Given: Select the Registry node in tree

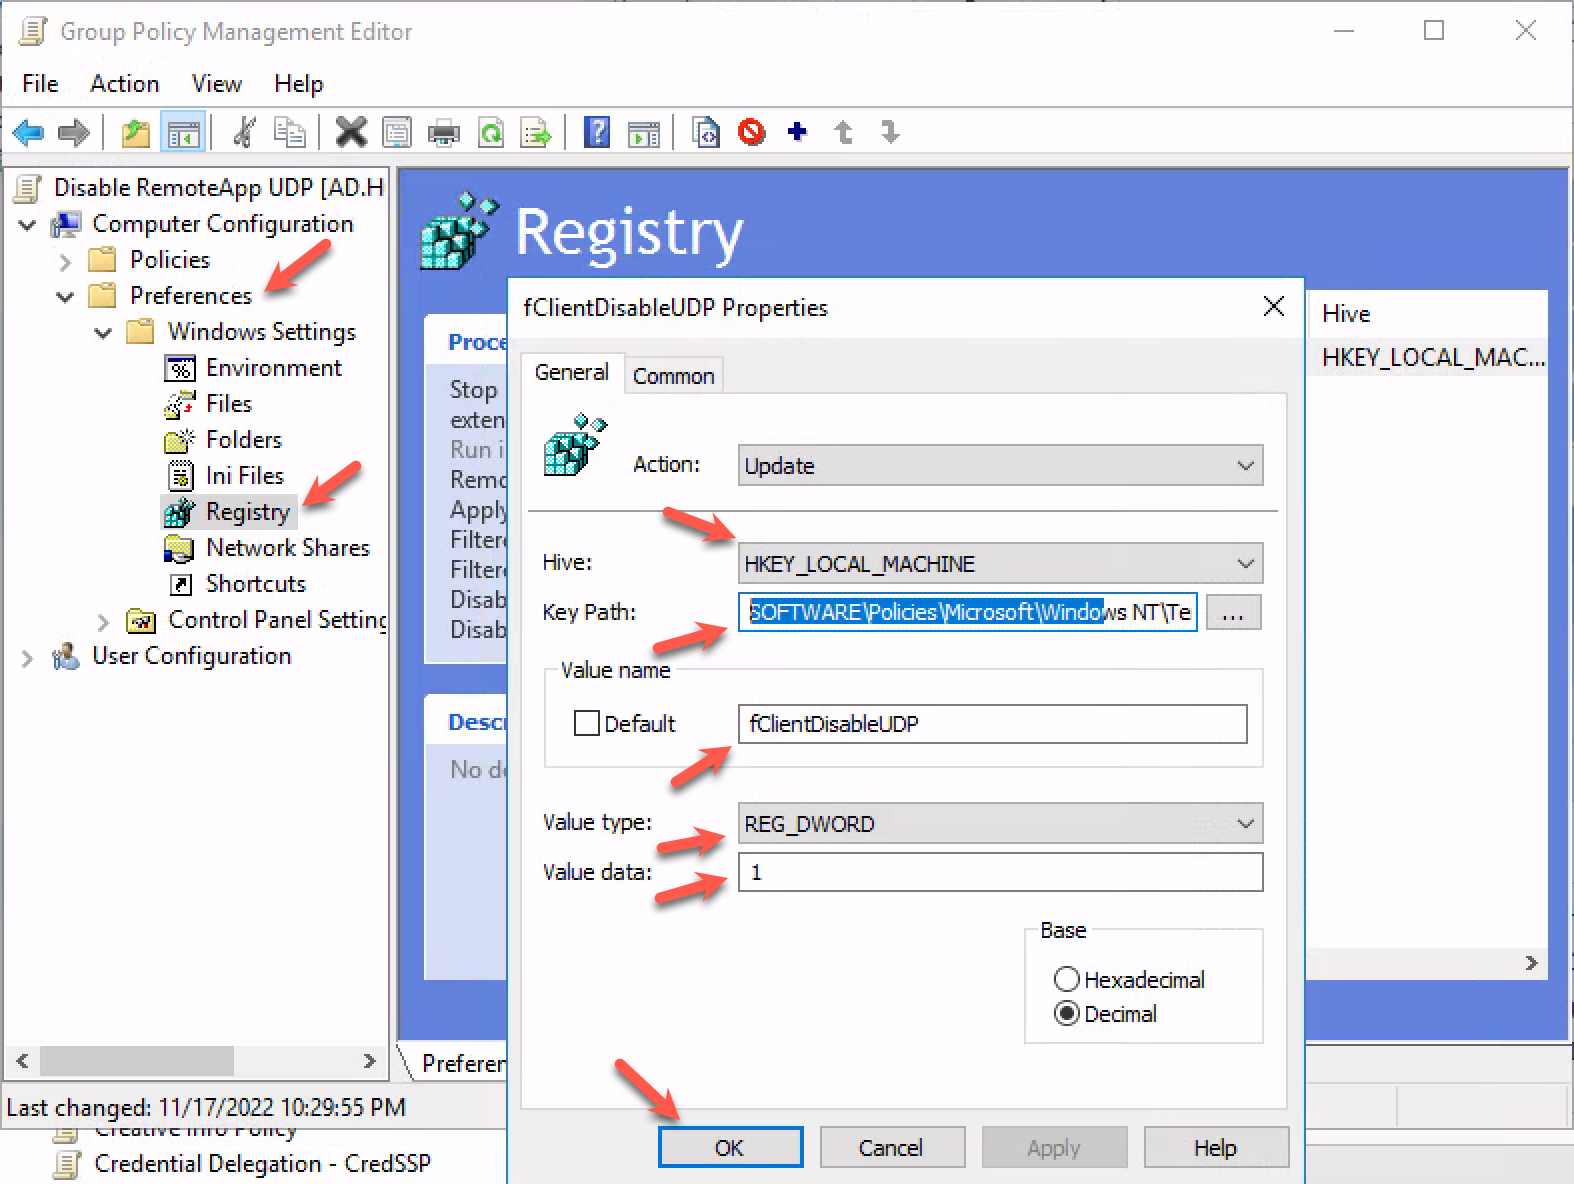Looking at the screenshot, I should (x=247, y=512).
